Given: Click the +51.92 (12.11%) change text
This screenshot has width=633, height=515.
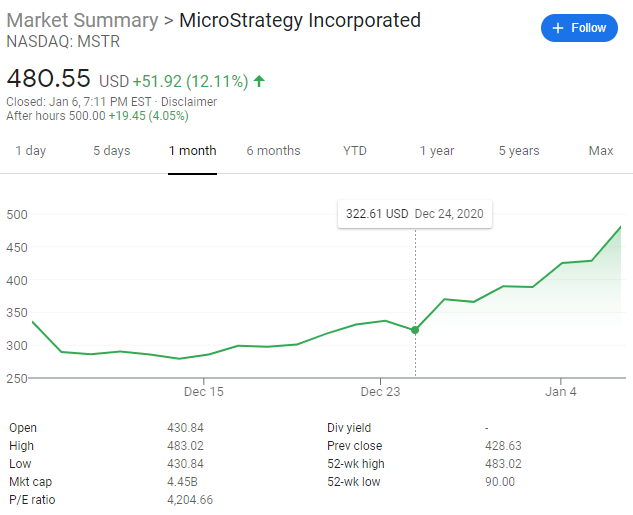Looking at the screenshot, I should tap(190, 82).
